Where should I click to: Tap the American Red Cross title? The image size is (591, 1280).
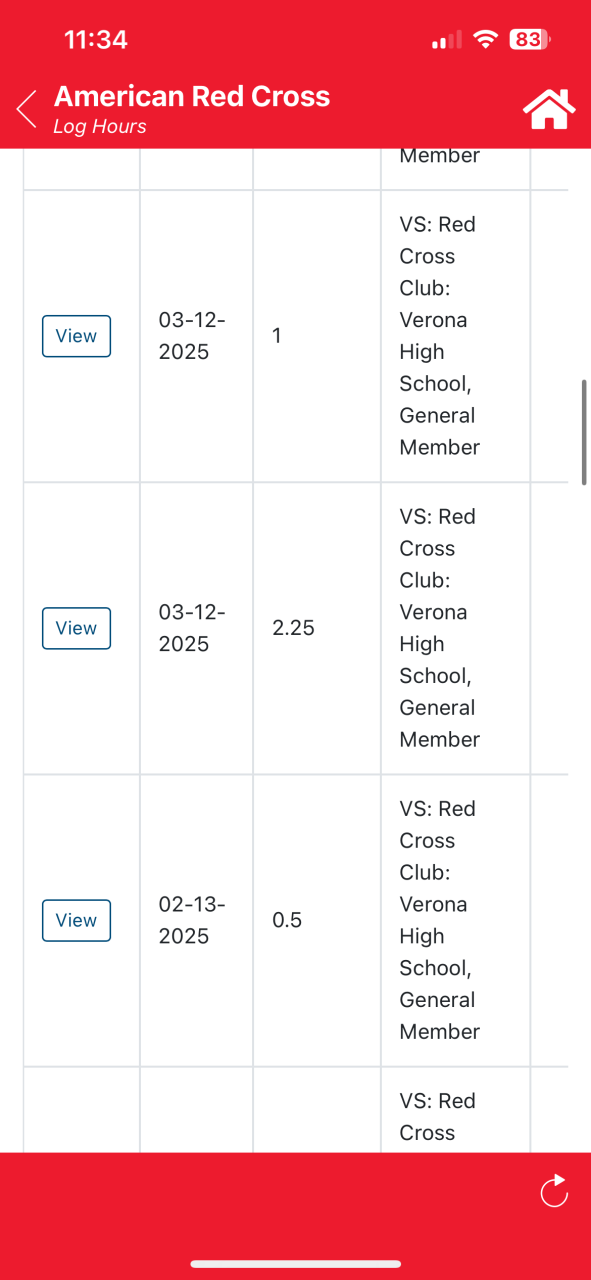192,96
